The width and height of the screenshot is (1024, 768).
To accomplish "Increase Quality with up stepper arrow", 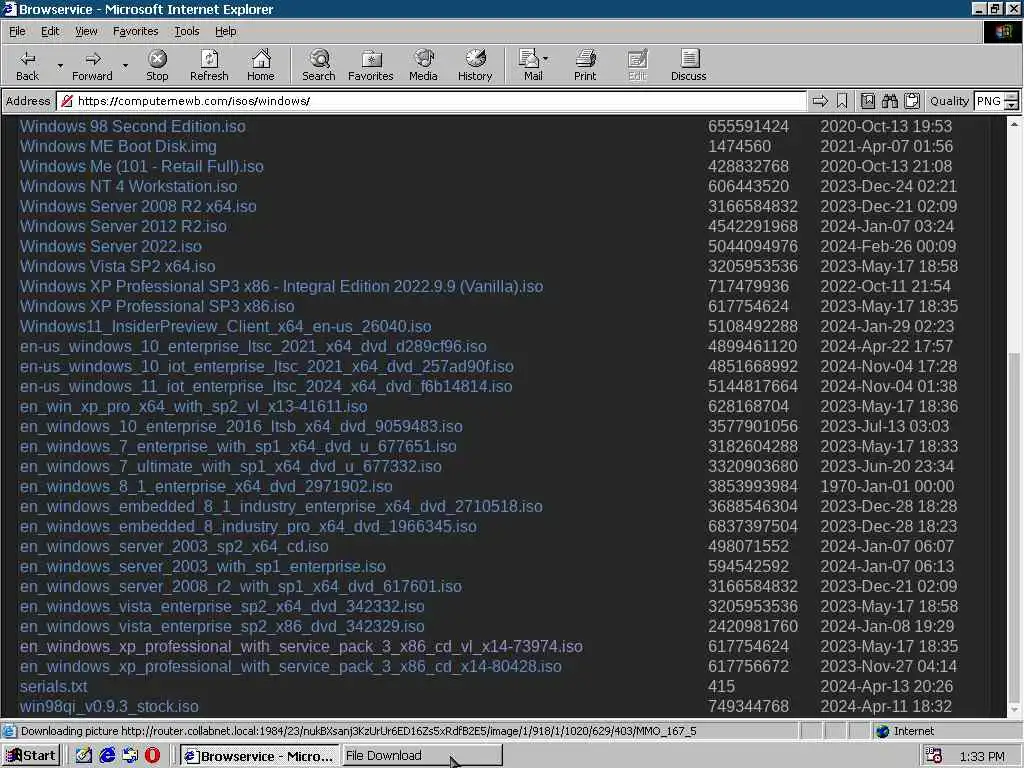I will (x=1012, y=97).
